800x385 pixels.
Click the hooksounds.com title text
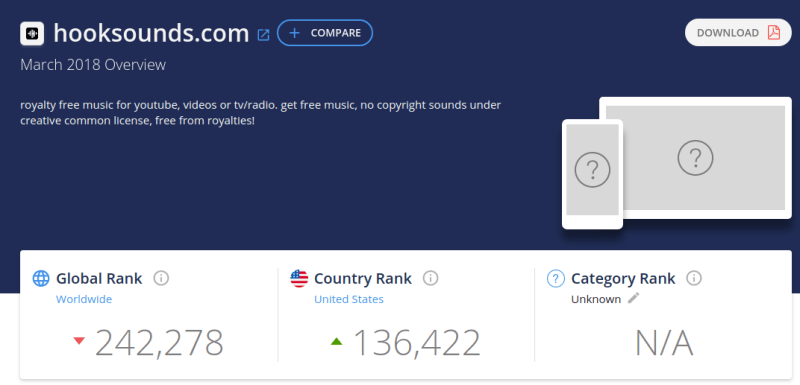click(x=152, y=34)
